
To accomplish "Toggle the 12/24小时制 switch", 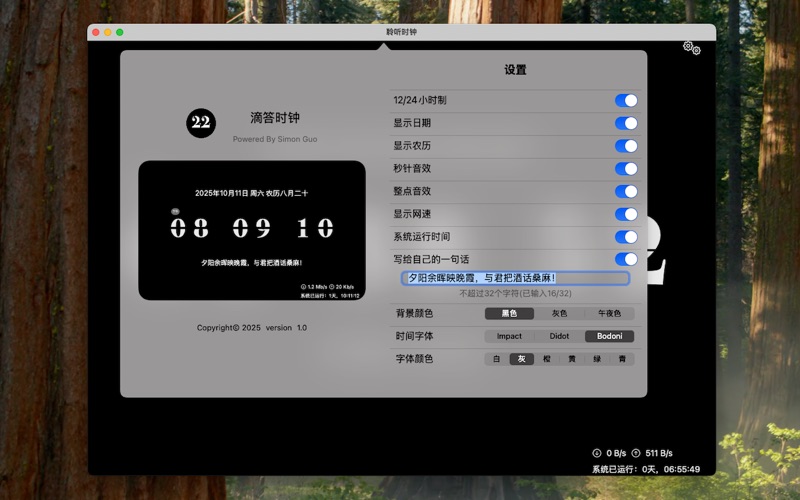I will 626,101.
